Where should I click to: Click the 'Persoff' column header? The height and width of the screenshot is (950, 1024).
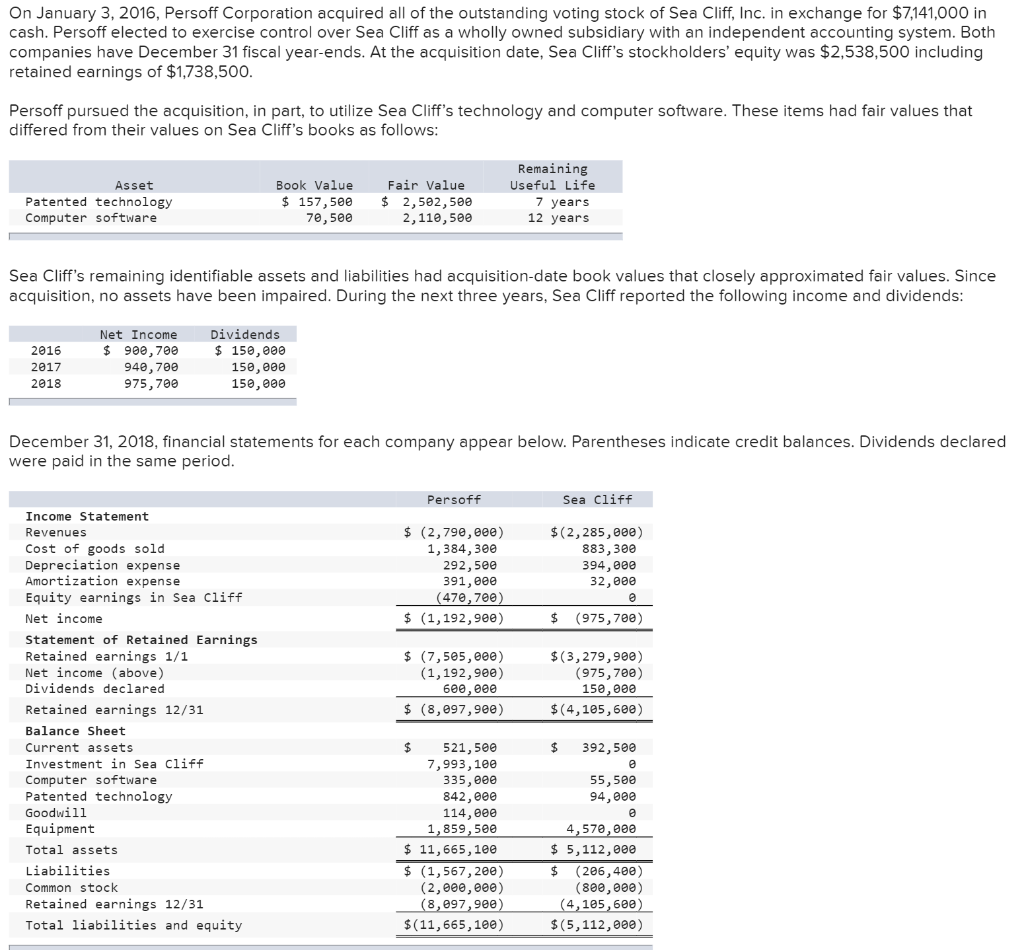pos(454,499)
